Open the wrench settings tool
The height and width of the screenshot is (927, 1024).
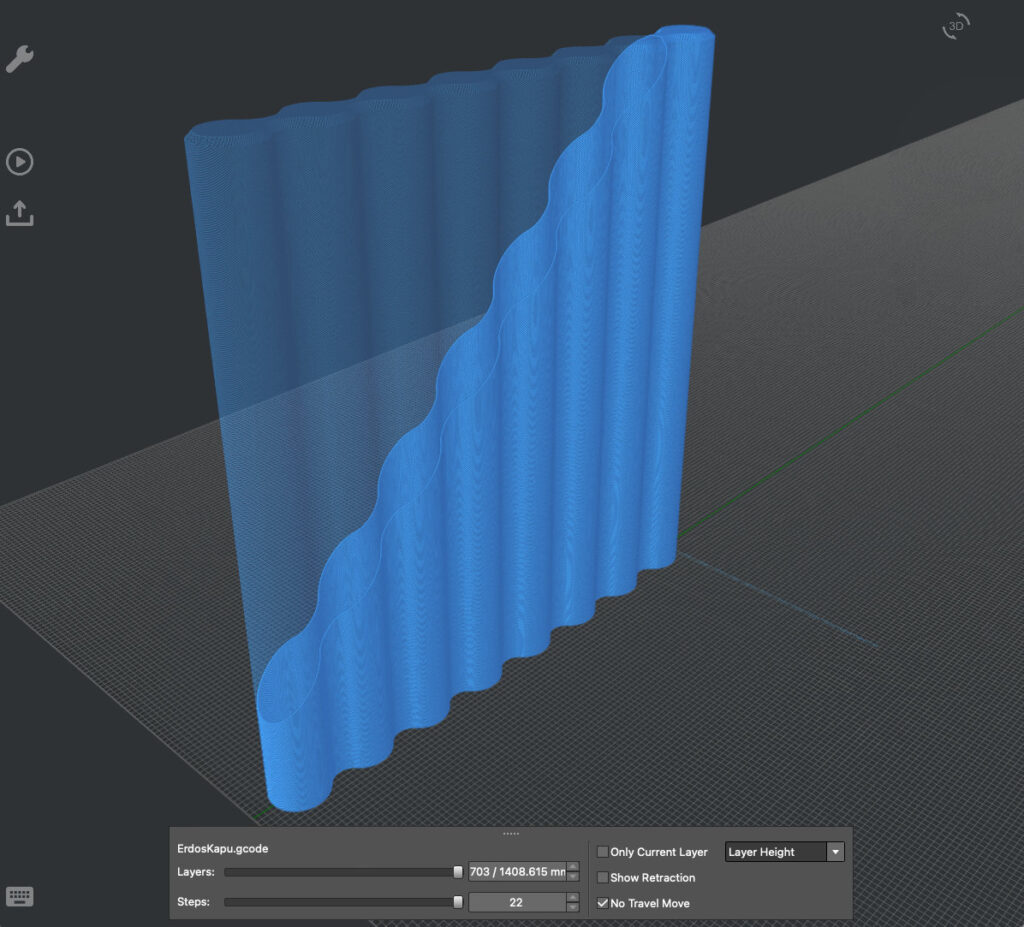pyautogui.click(x=20, y=59)
